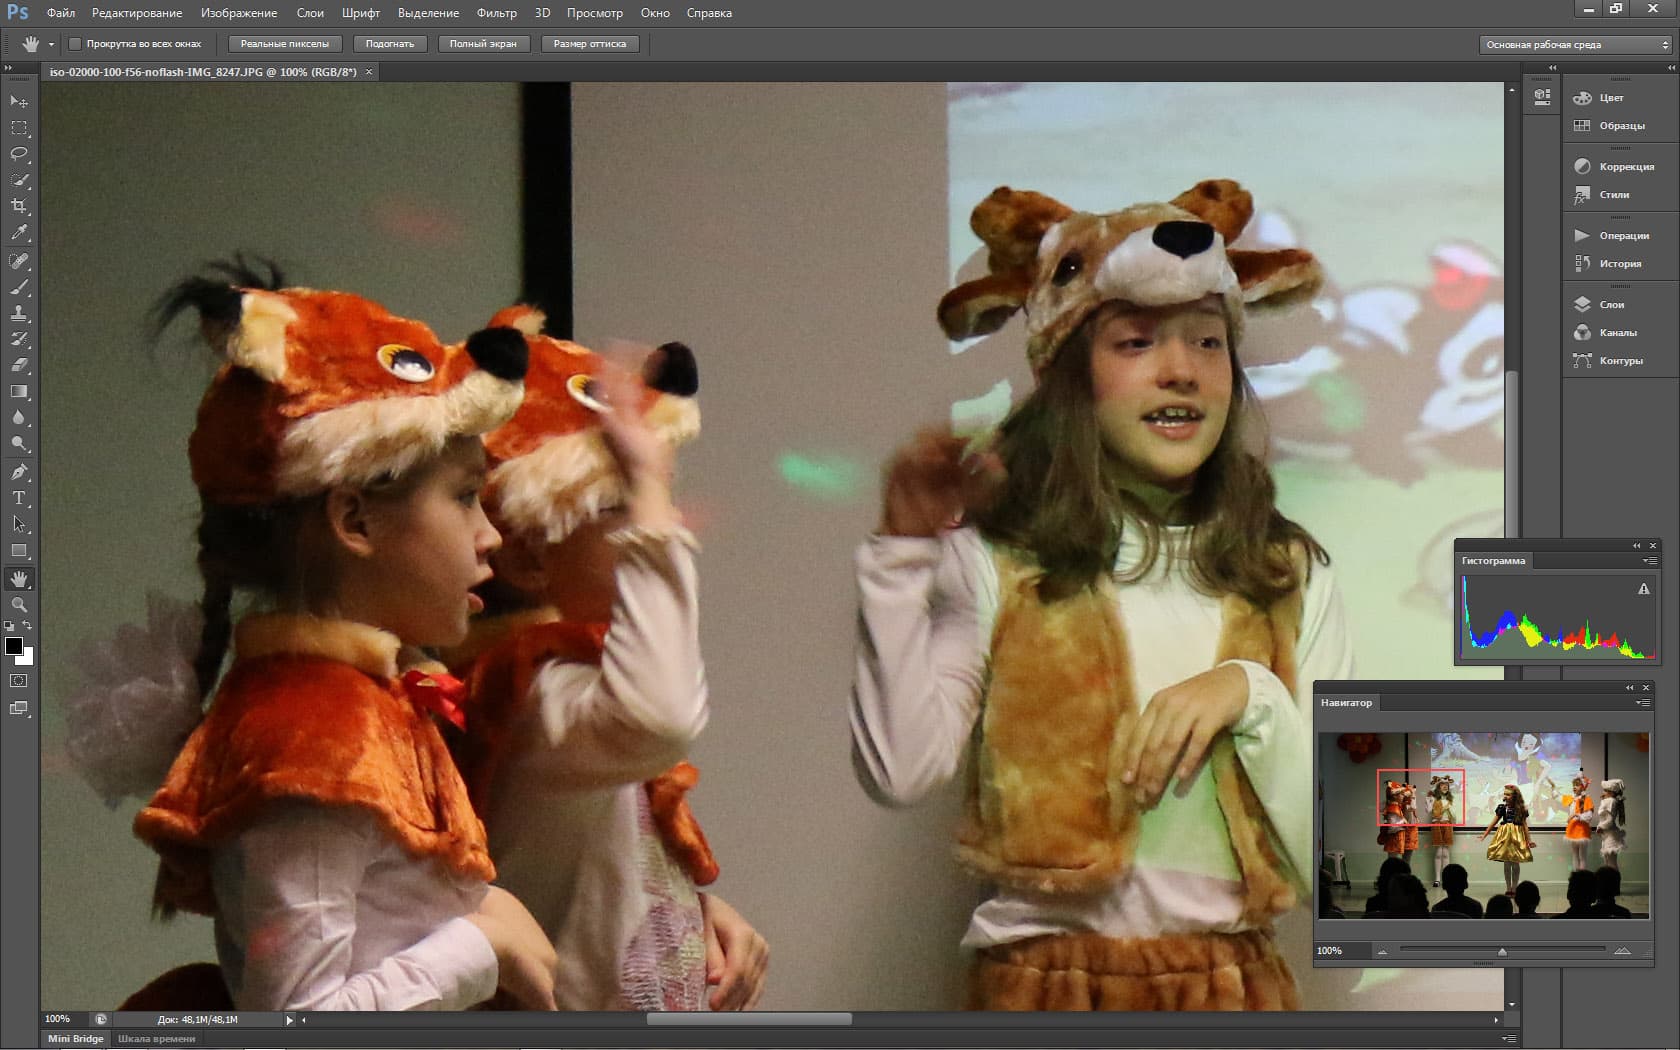Enable 'Прокрутка во всех окнах' checkbox
Image resolution: width=1680 pixels, height=1050 pixels.
click(x=75, y=44)
